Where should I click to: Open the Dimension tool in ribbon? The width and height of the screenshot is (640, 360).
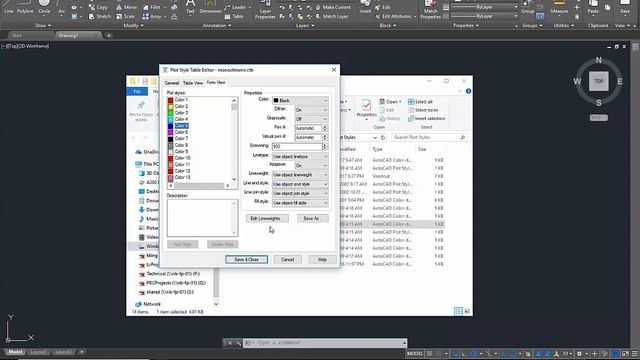click(210, 7)
